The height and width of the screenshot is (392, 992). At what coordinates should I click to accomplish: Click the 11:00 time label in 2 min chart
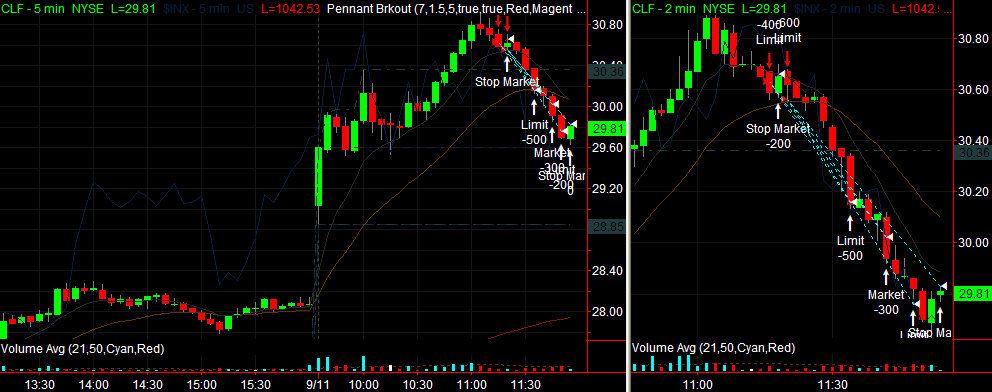(697, 384)
